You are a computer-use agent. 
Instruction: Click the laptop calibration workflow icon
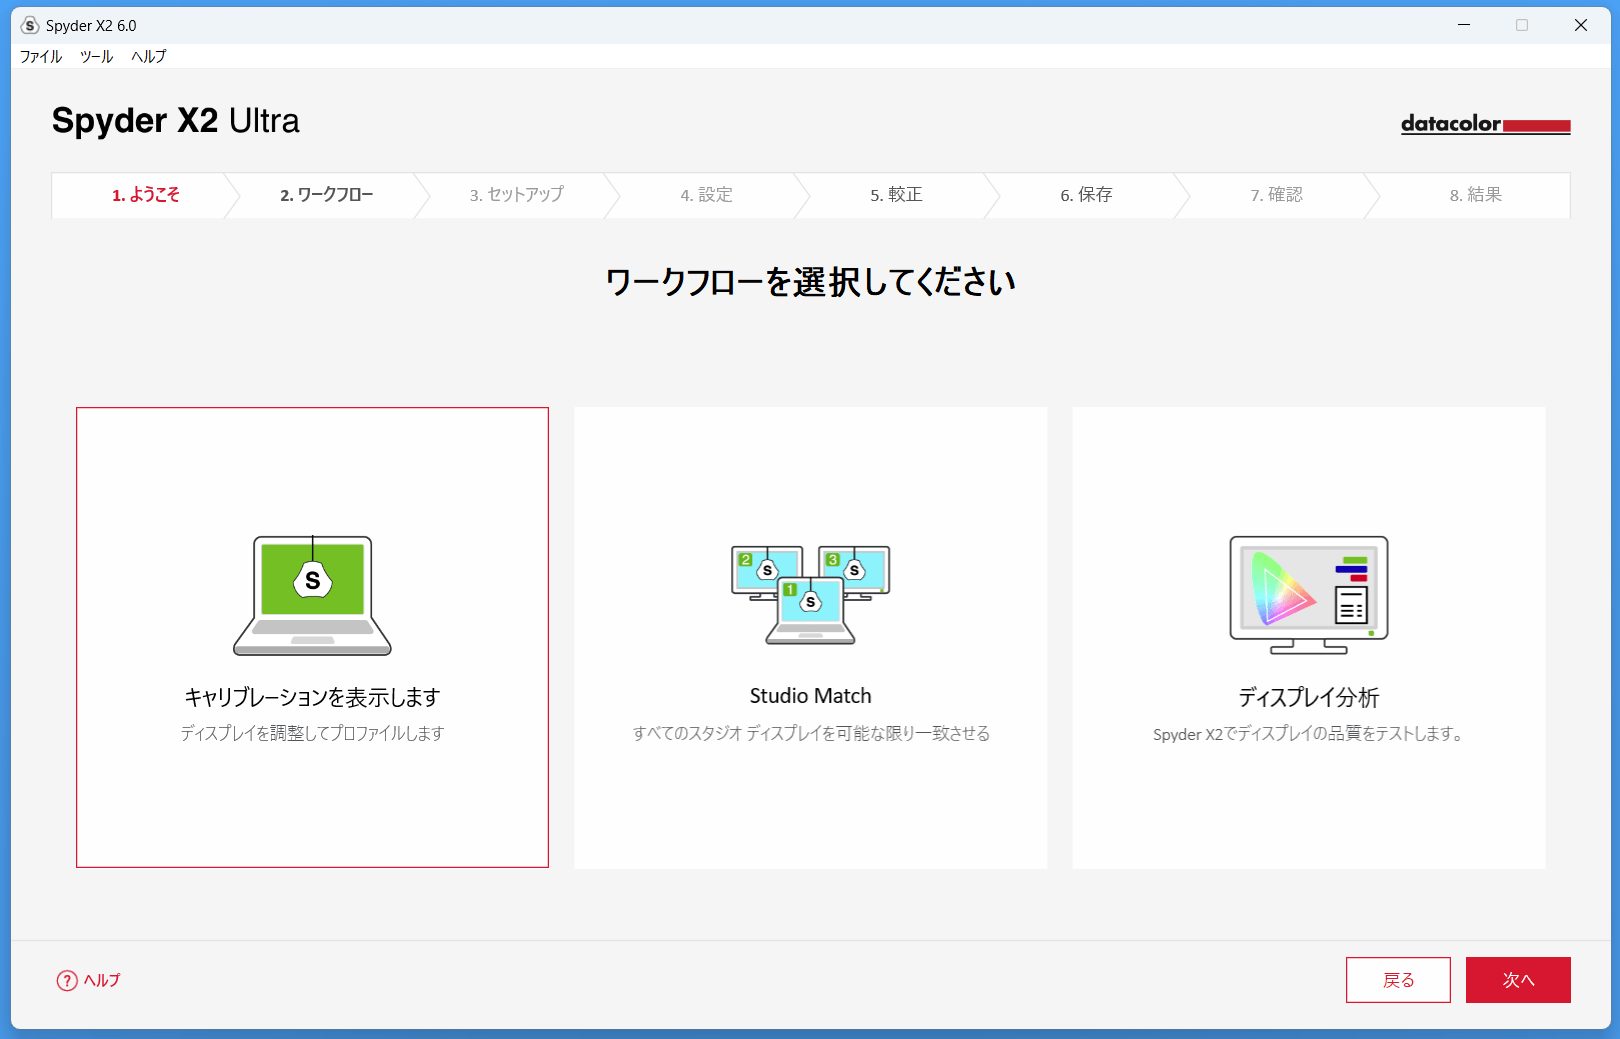[x=312, y=596]
